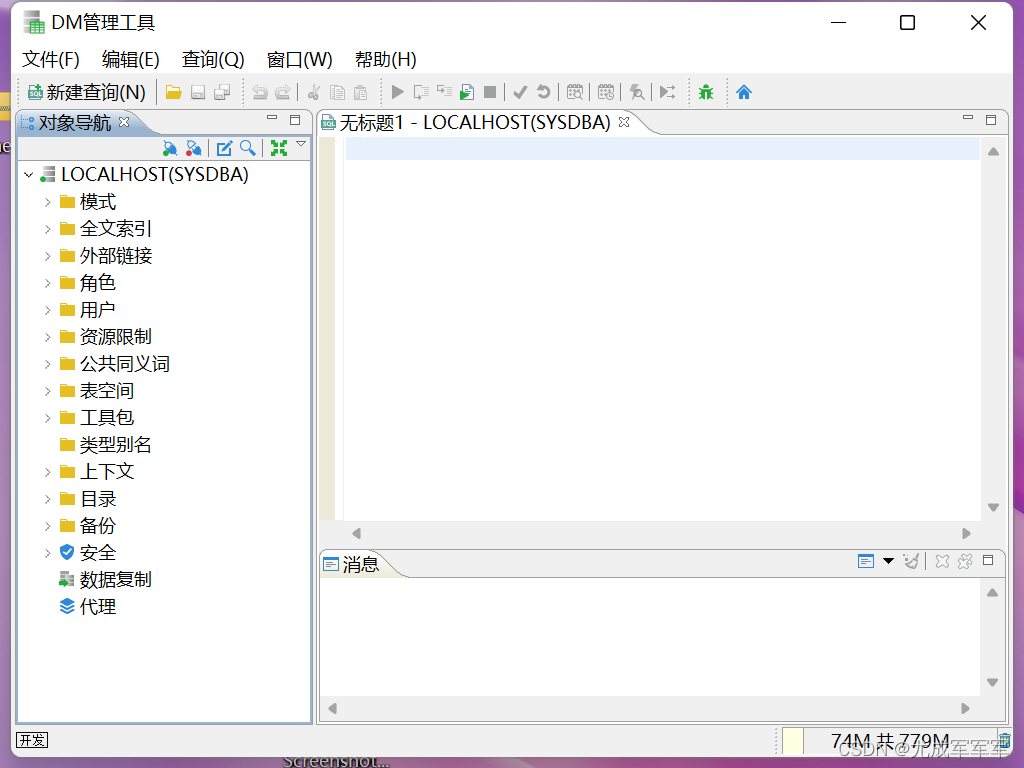Image resolution: width=1024 pixels, height=768 pixels.
Task: Expand the 资源限制 folder
Action: [47, 337]
